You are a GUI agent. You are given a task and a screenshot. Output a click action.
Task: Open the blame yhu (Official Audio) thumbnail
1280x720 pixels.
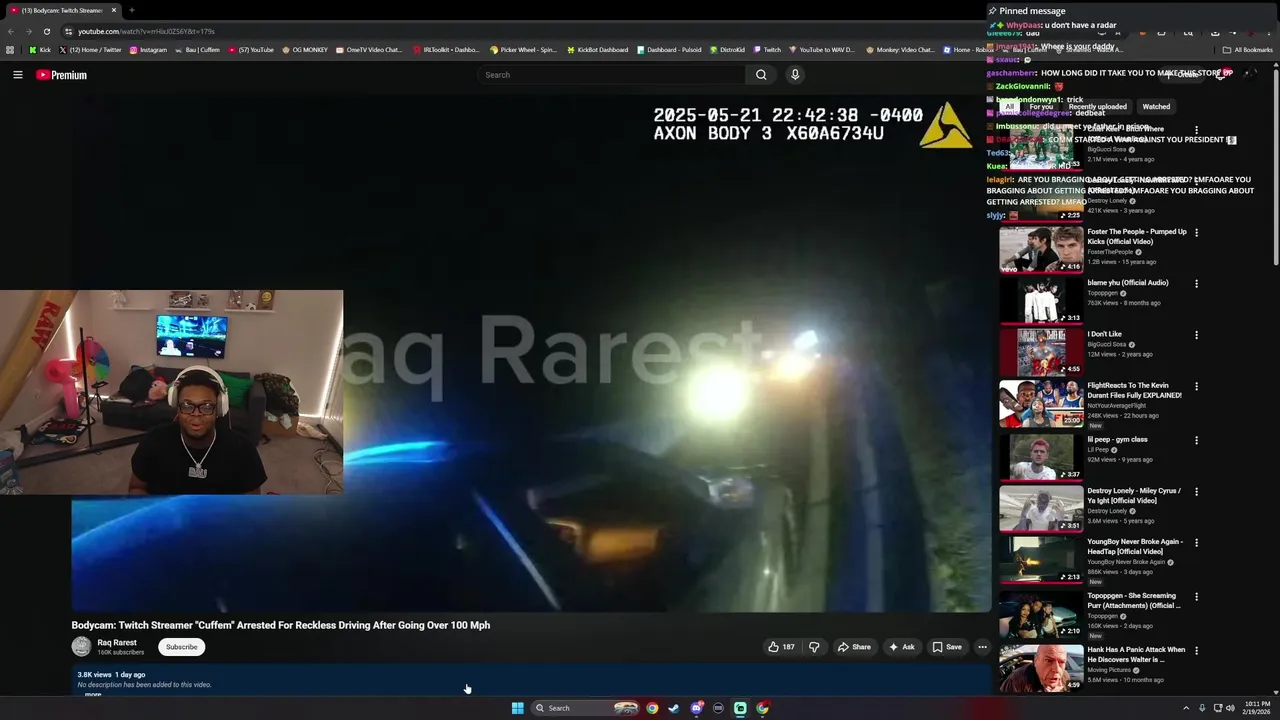click(1041, 300)
